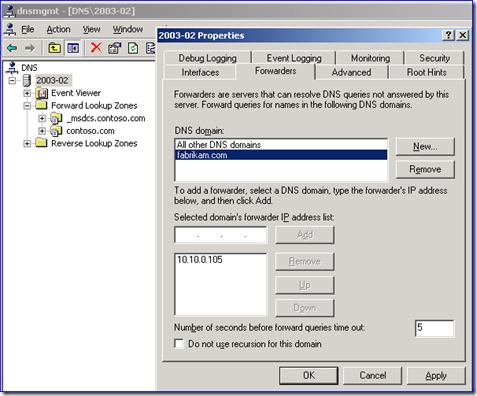Screen dimensions: 477x396
Task: Switch to the Interfaces tab
Action: [x=200, y=72]
